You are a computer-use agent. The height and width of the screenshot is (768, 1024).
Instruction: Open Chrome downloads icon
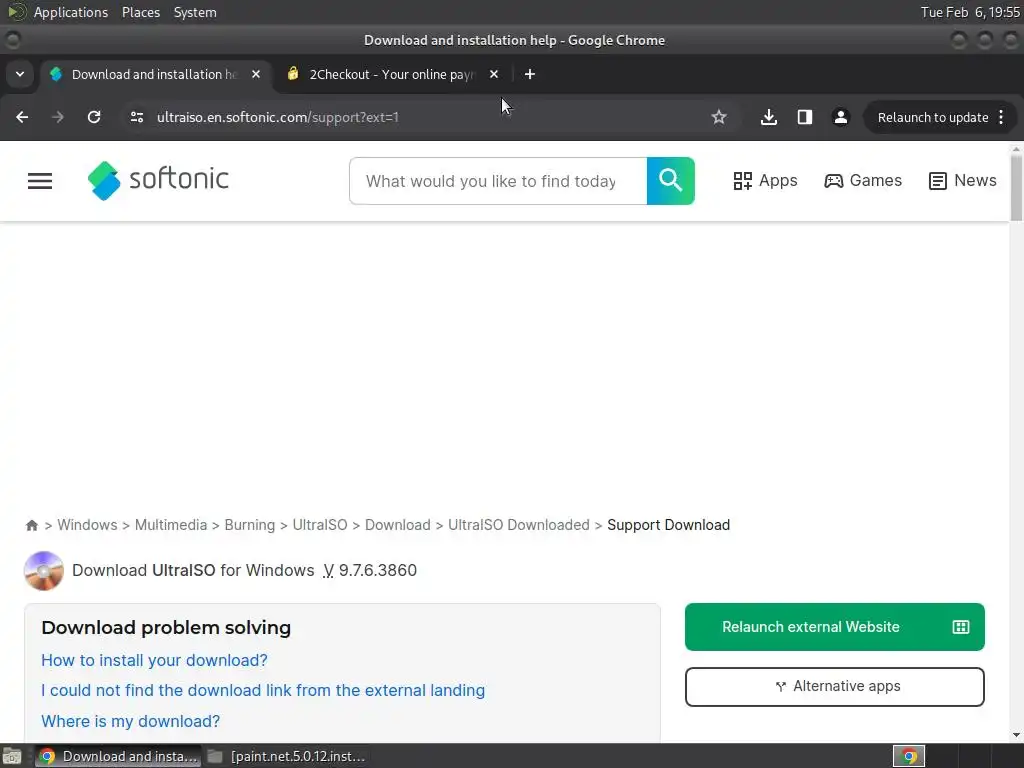pos(769,117)
